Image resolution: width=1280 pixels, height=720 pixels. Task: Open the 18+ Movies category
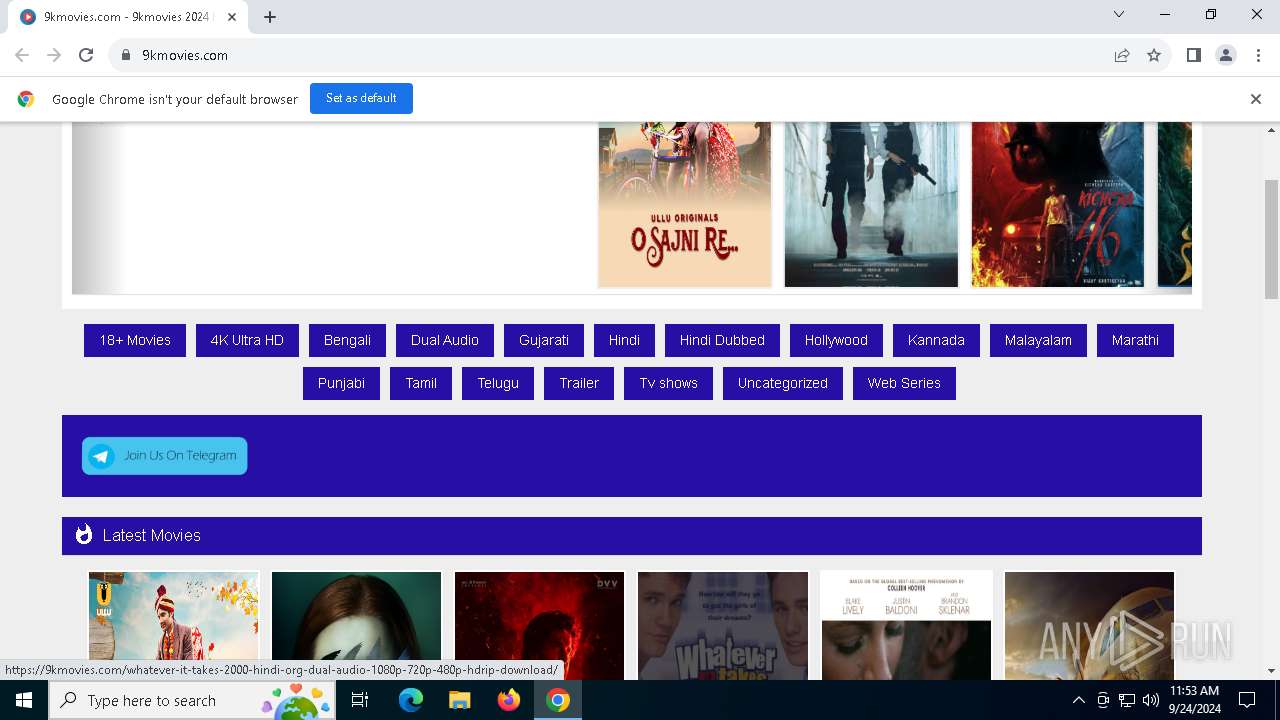135,340
